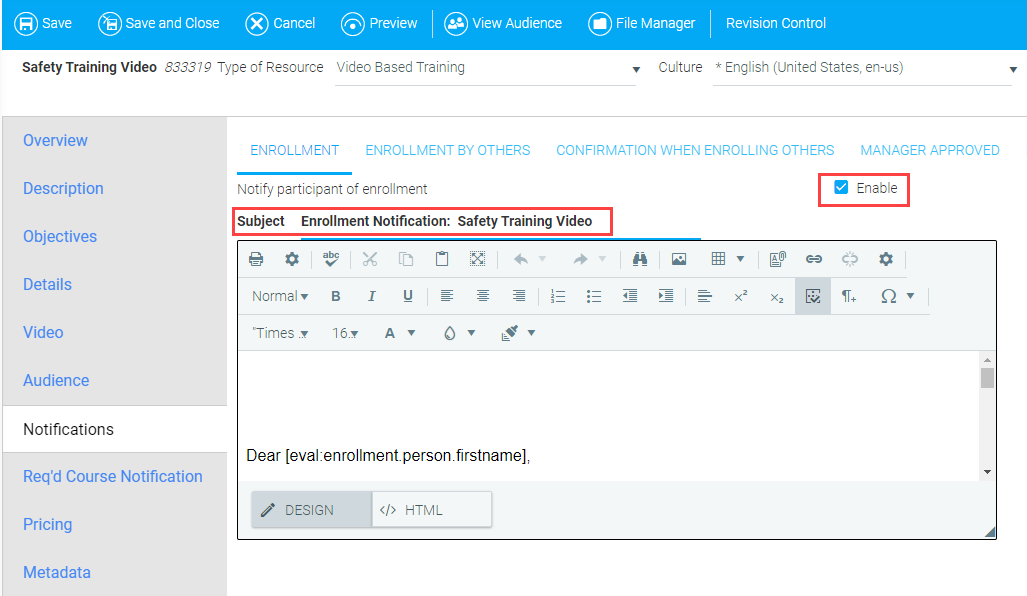The height and width of the screenshot is (596, 1027).
Task: Run the spell check tool
Action: coord(331,259)
